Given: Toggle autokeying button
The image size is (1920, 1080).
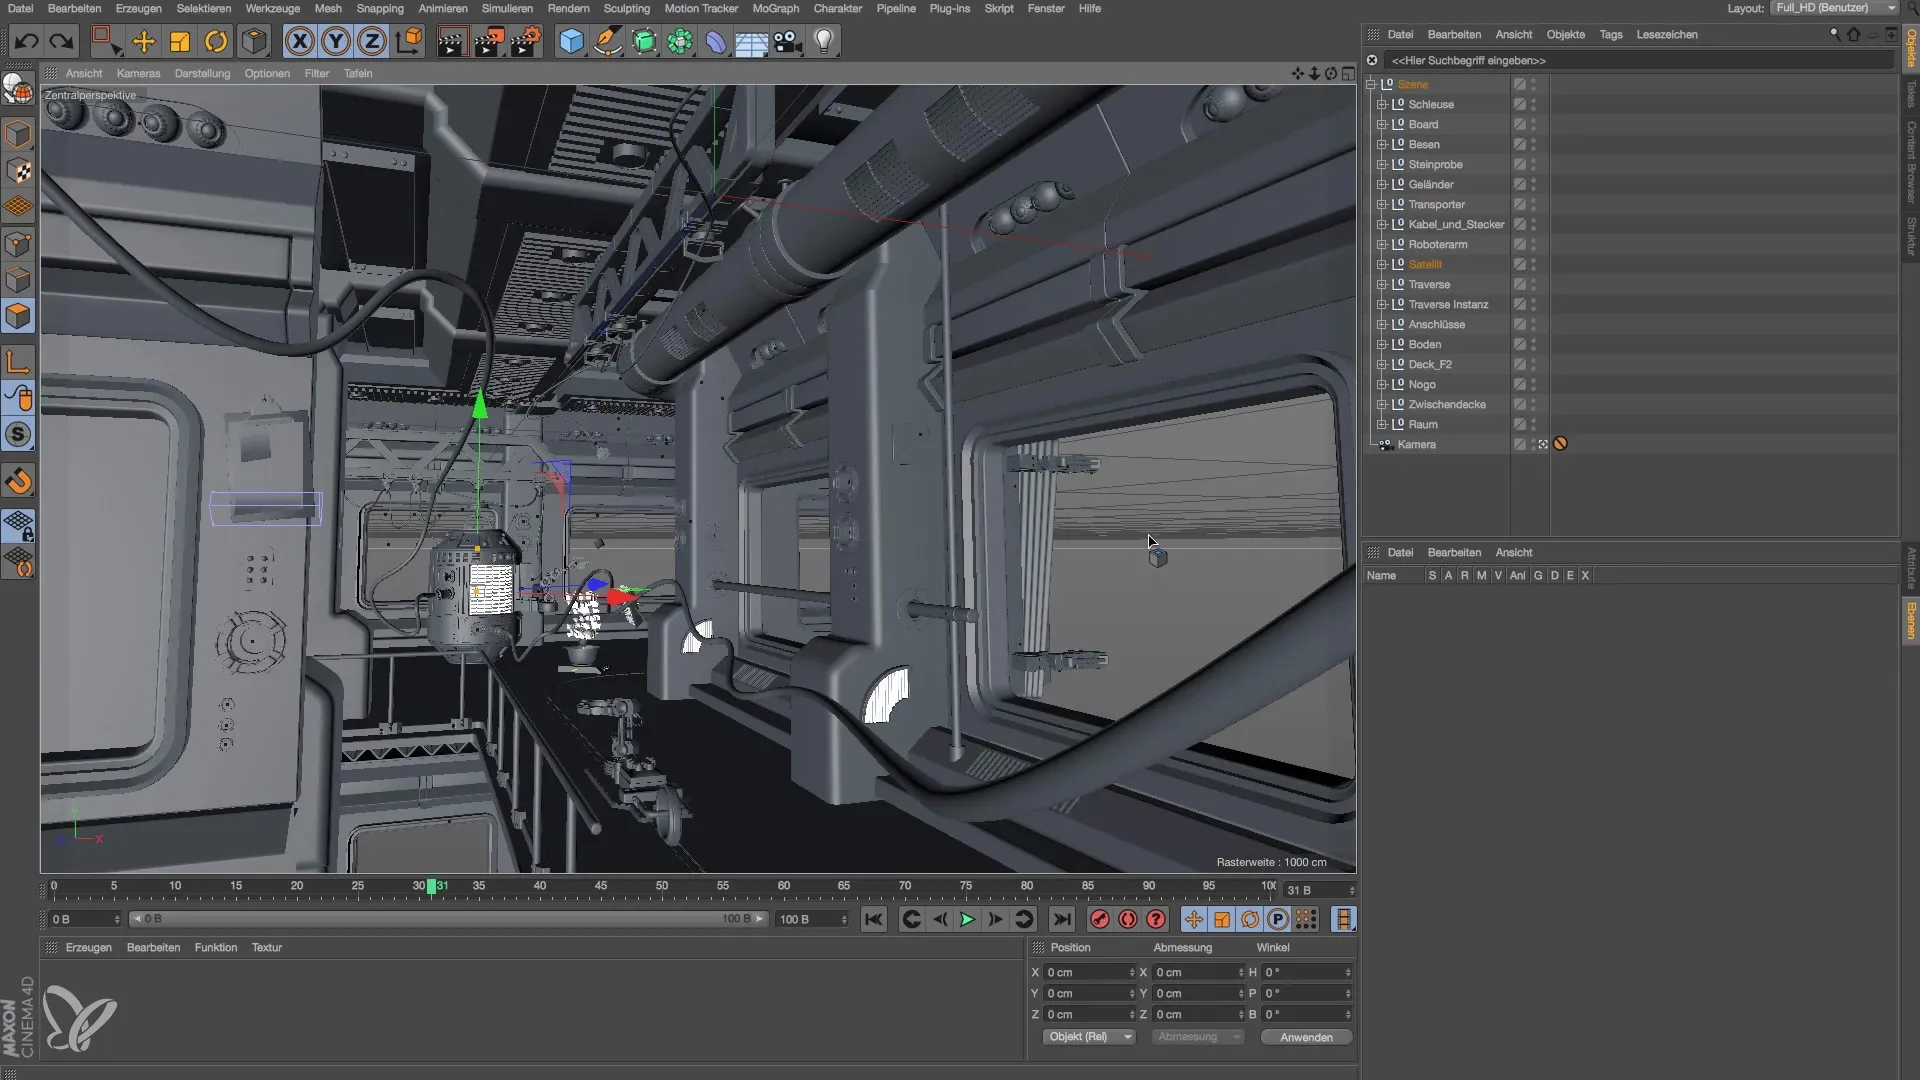Looking at the screenshot, I should tap(1128, 920).
